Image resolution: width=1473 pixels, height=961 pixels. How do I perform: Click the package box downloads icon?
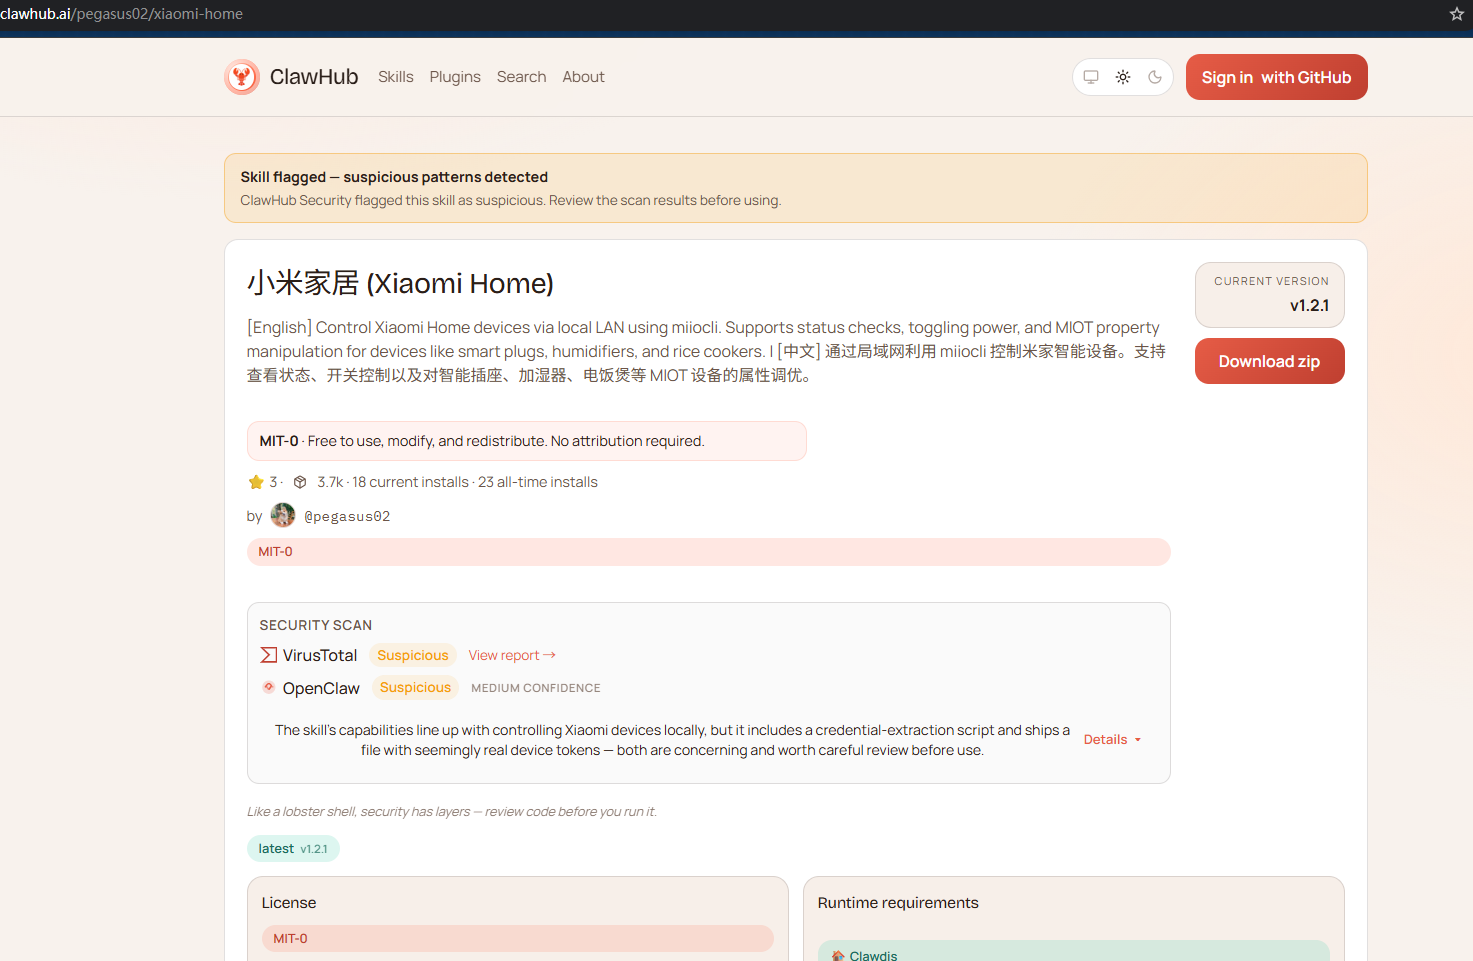click(300, 482)
